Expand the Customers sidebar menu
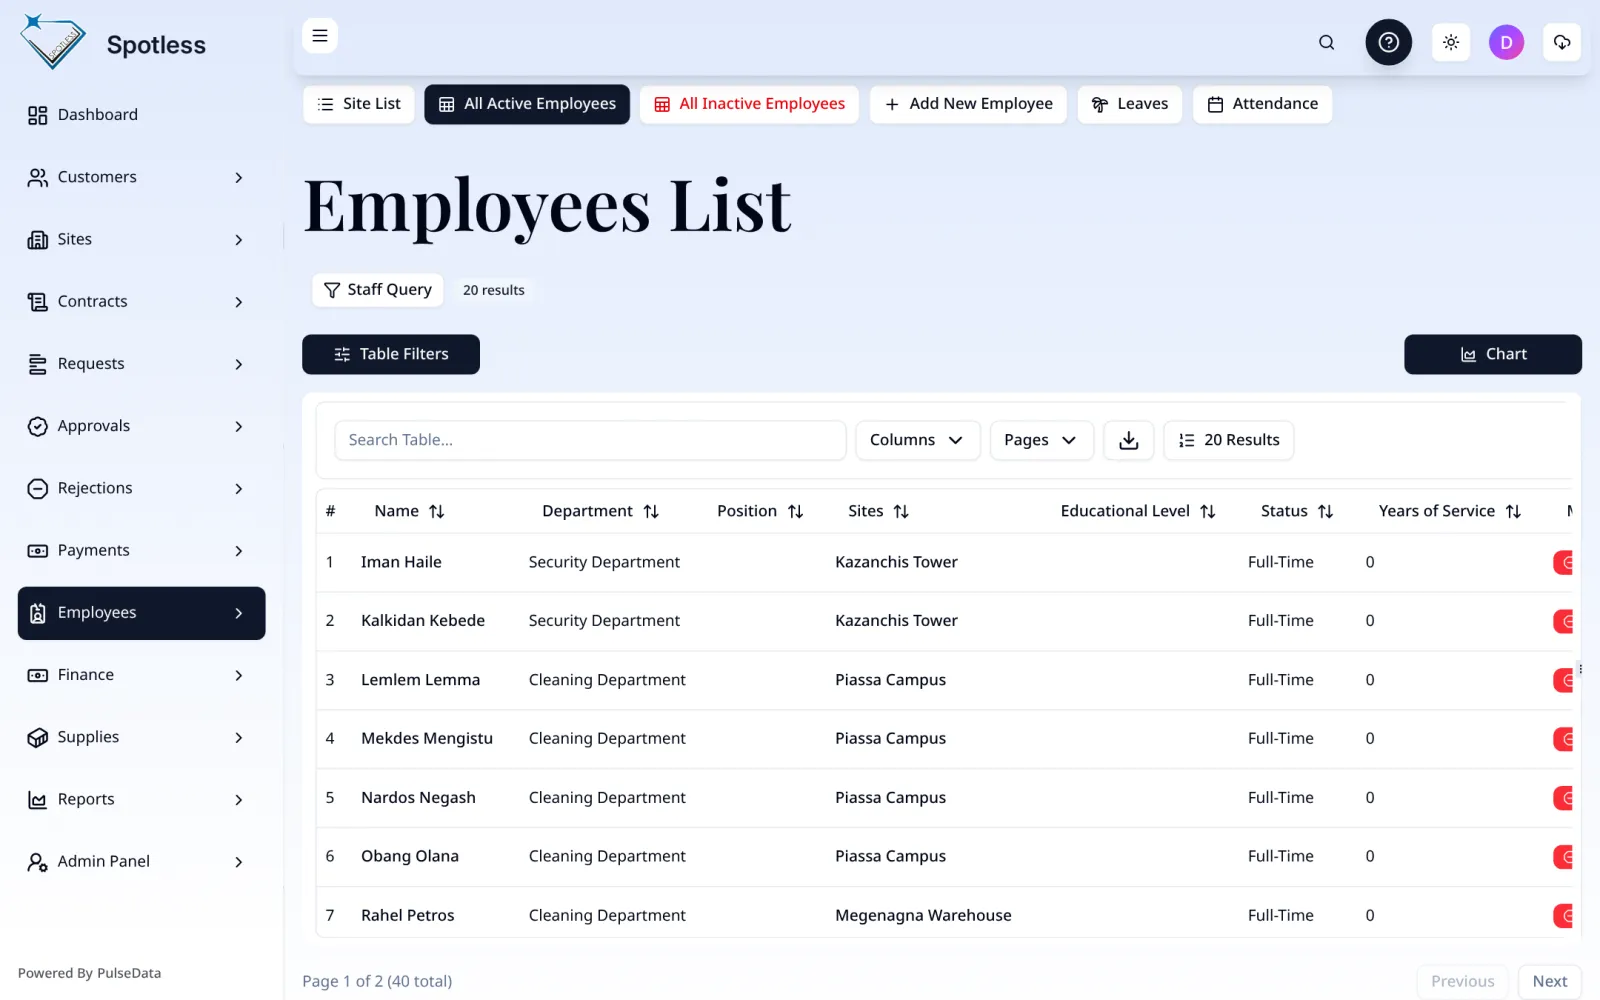Screen dimensions: 1600x1000 [x=141, y=177]
